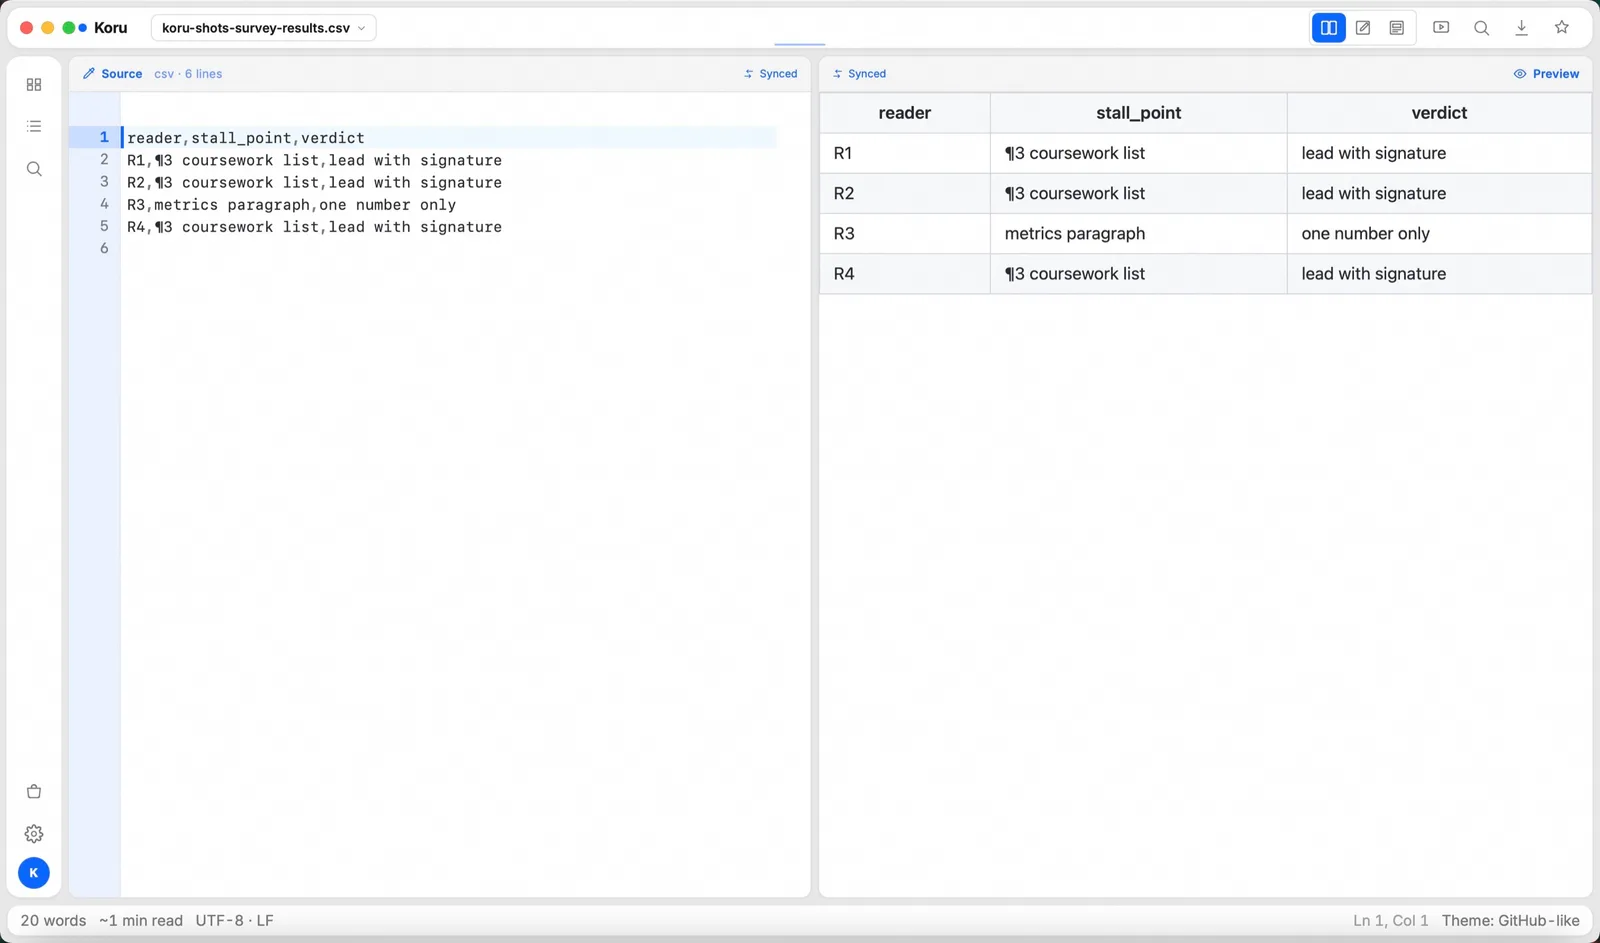The height and width of the screenshot is (943, 1600).
Task: Open the grid dashboard sidebar icon
Action: 34,85
